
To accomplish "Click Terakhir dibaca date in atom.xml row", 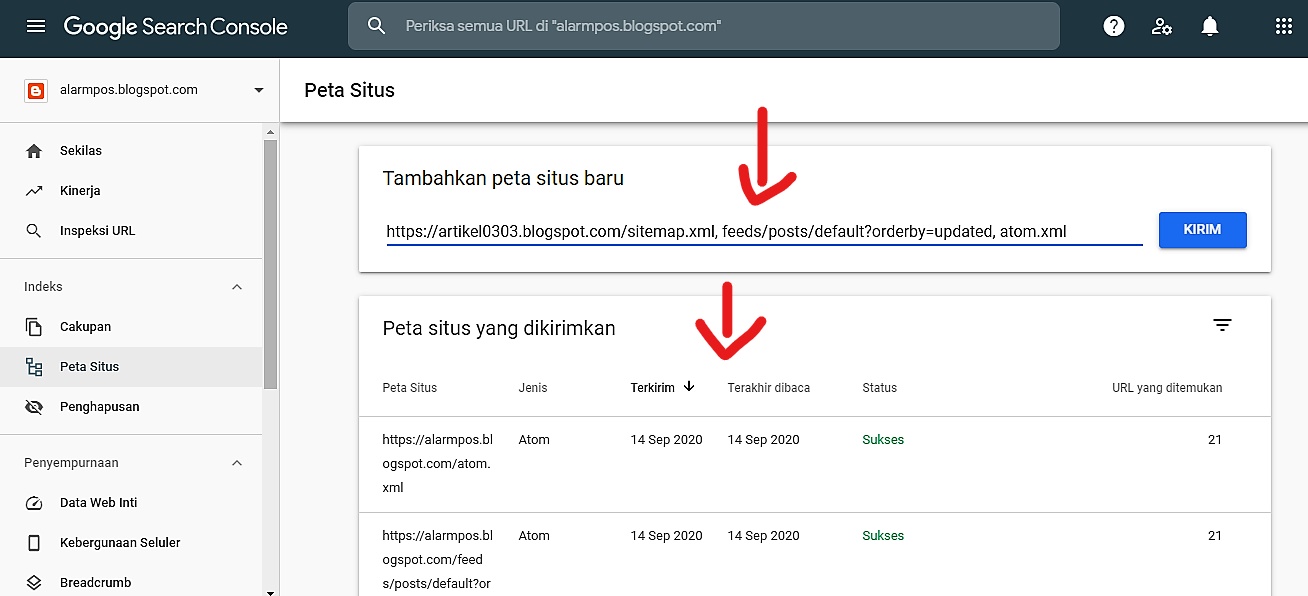I will pos(764,440).
